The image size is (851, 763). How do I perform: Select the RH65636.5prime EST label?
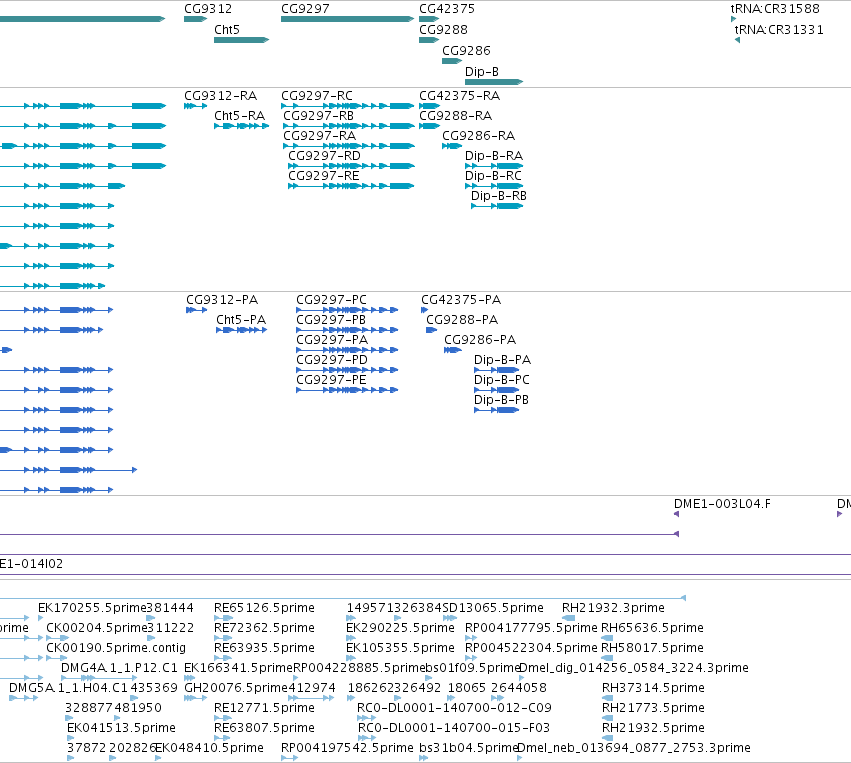pyautogui.click(x=652, y=628)
